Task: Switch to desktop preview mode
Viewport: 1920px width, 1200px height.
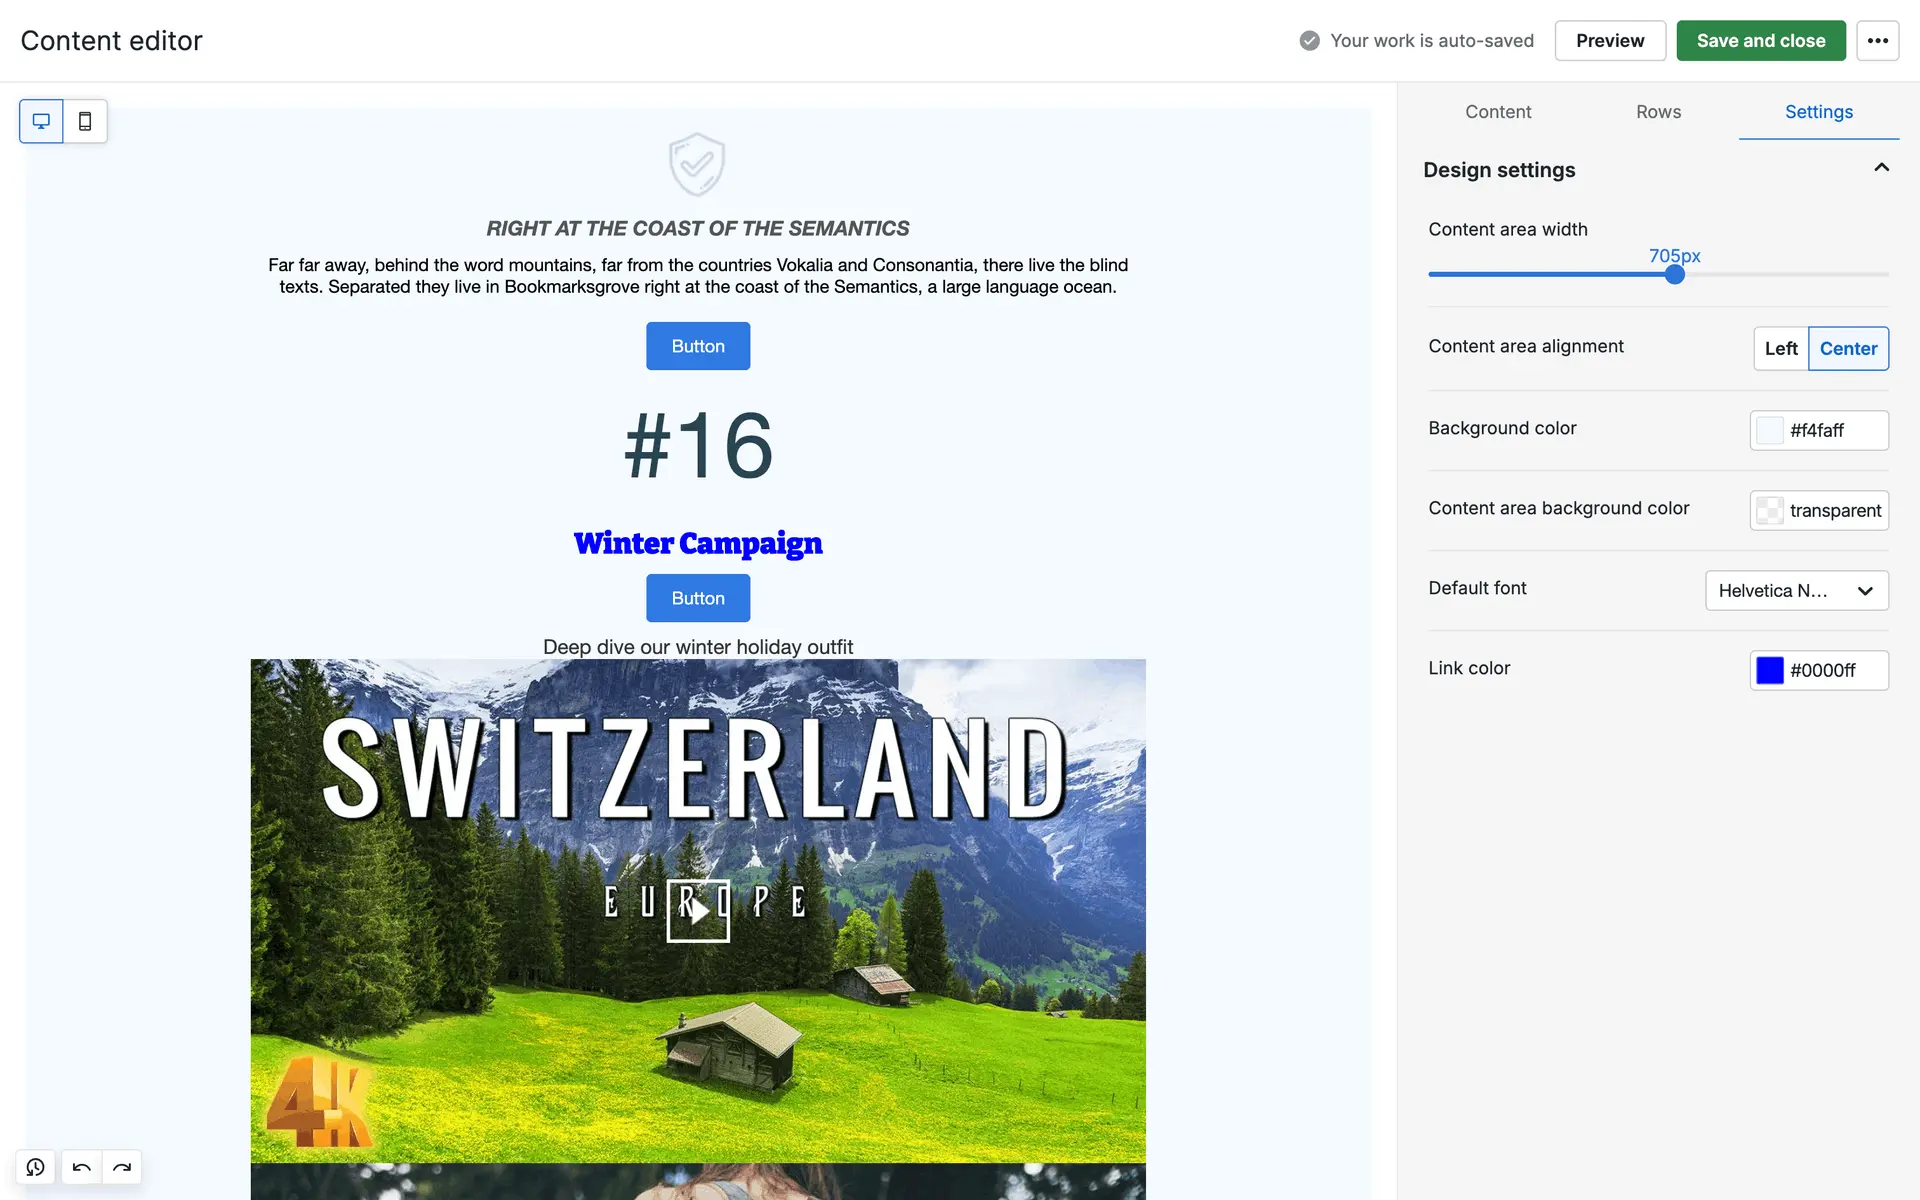Action: point(41,121)
